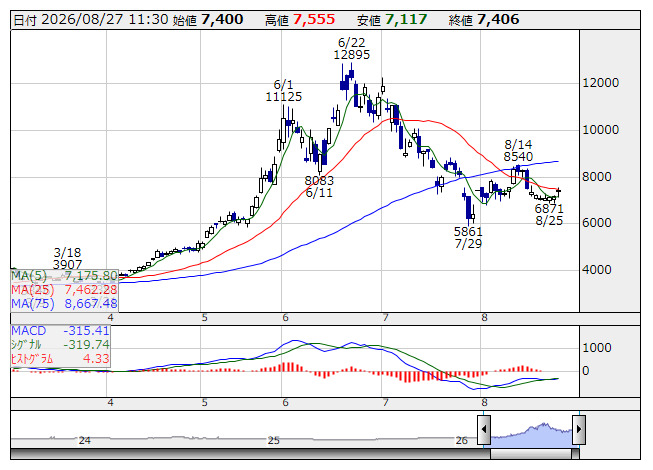Click the left range slider handle arrow
Viewport: 653px width, 470px height.
click(484, 429)
